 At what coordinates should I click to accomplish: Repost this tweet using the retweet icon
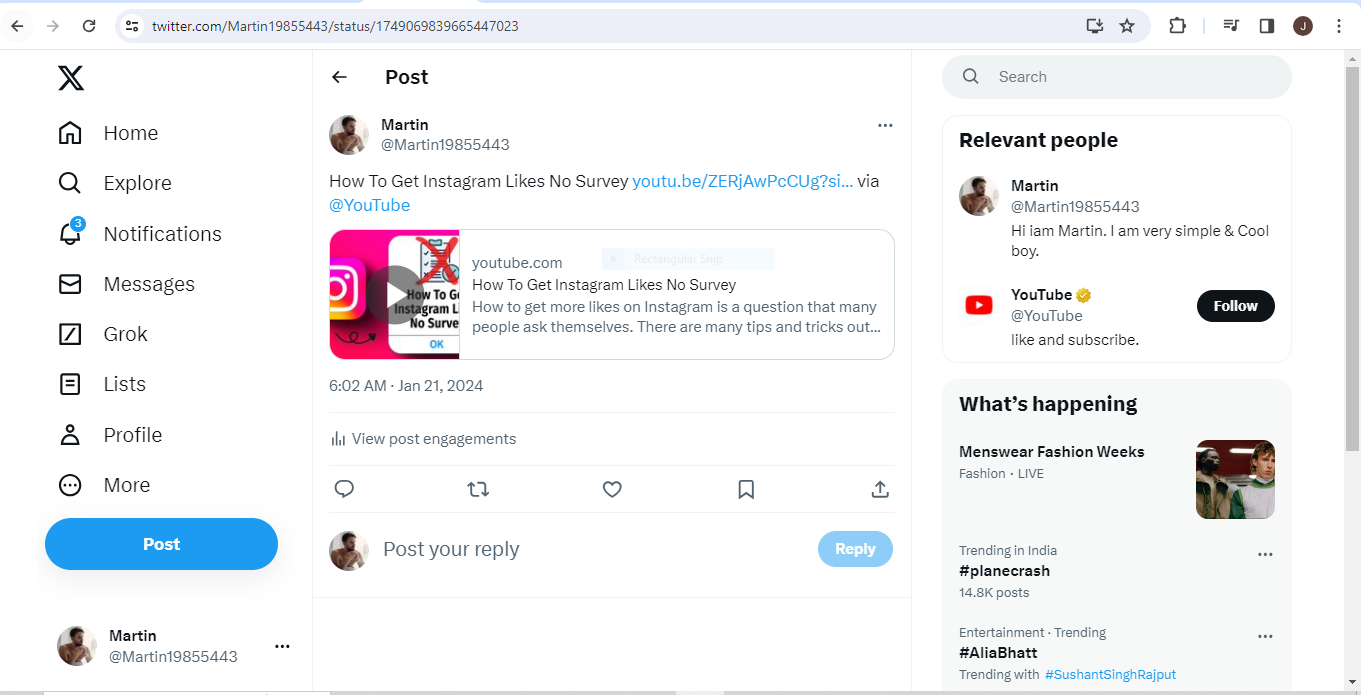tap(478, 489)
